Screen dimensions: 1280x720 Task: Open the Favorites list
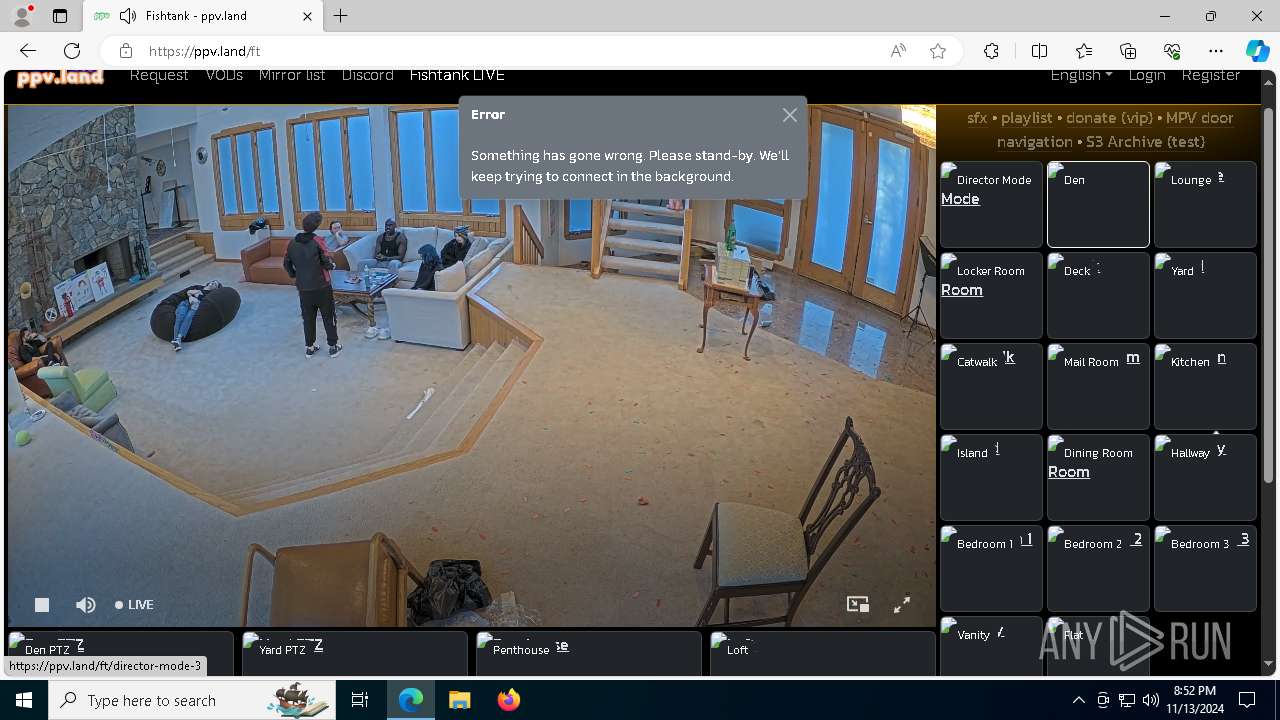pos(1084,51)
